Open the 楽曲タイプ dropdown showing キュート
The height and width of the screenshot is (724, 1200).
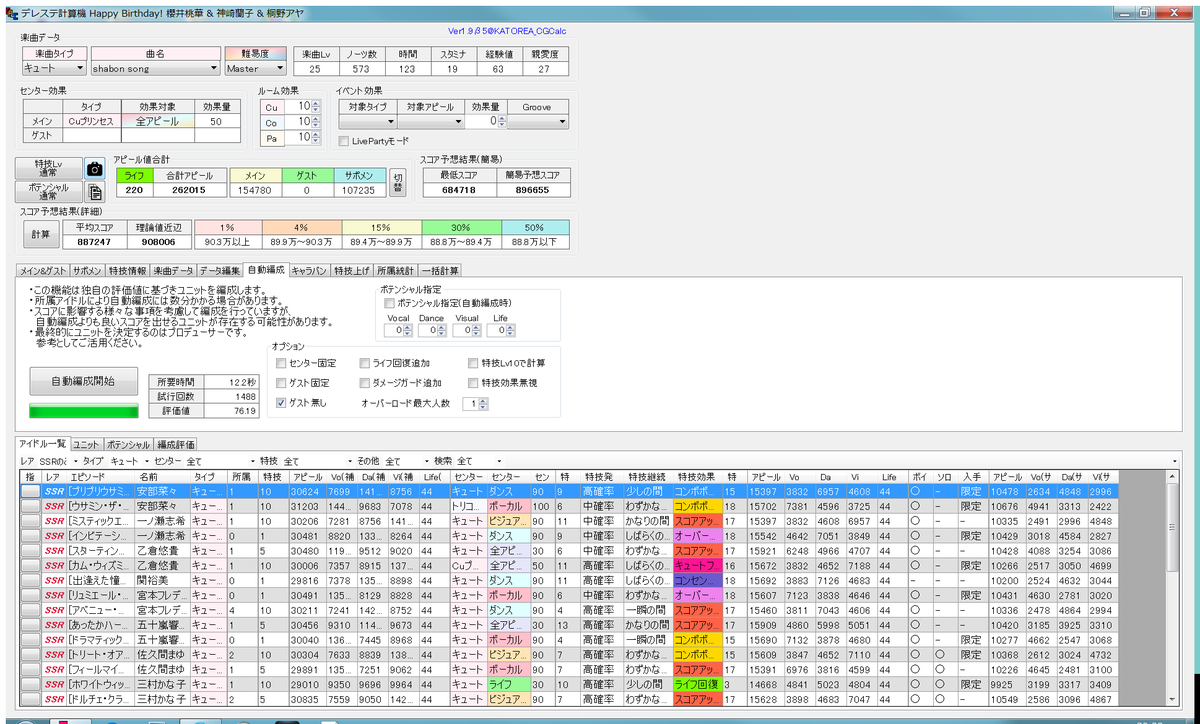(x=54, y=69)
